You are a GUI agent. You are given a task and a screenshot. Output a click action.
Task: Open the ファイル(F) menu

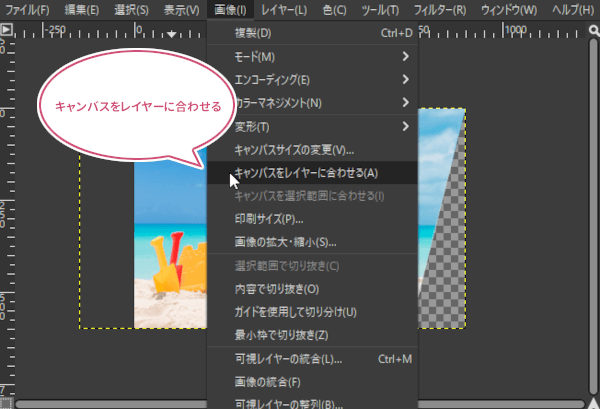pyautogui.click(x=27, y=10)
